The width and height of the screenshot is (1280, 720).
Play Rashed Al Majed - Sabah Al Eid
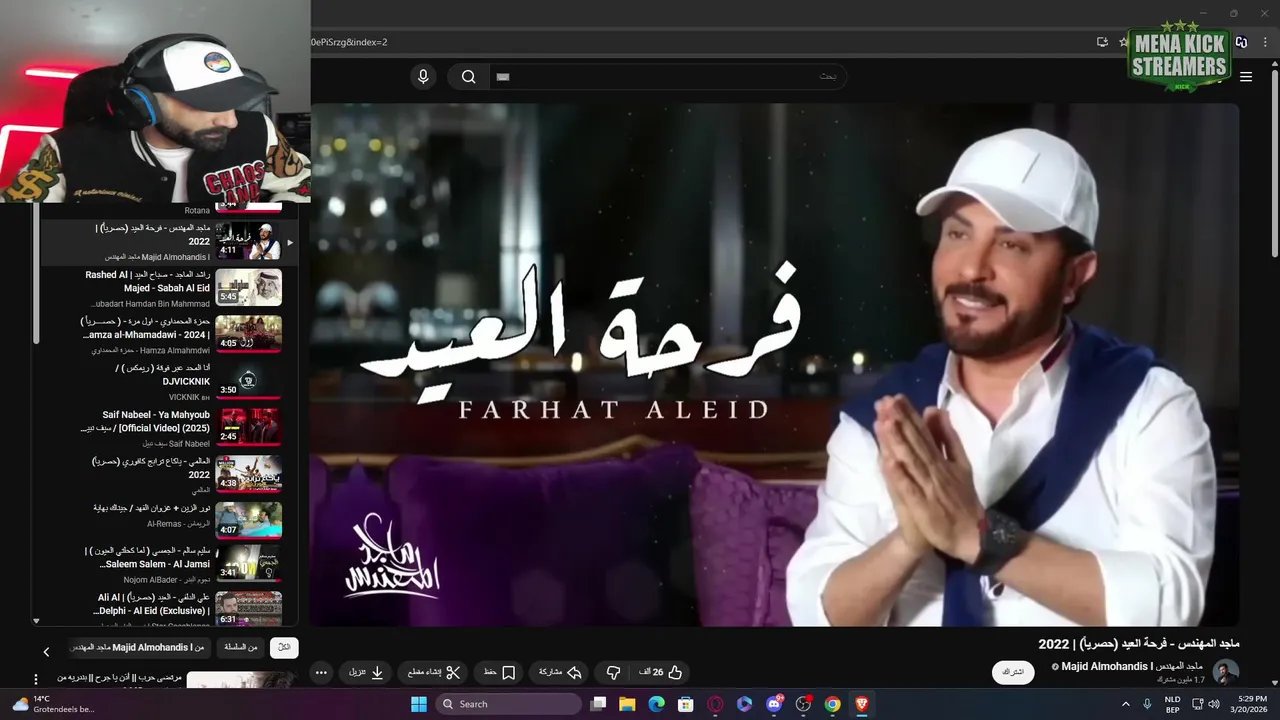(249, 287)
